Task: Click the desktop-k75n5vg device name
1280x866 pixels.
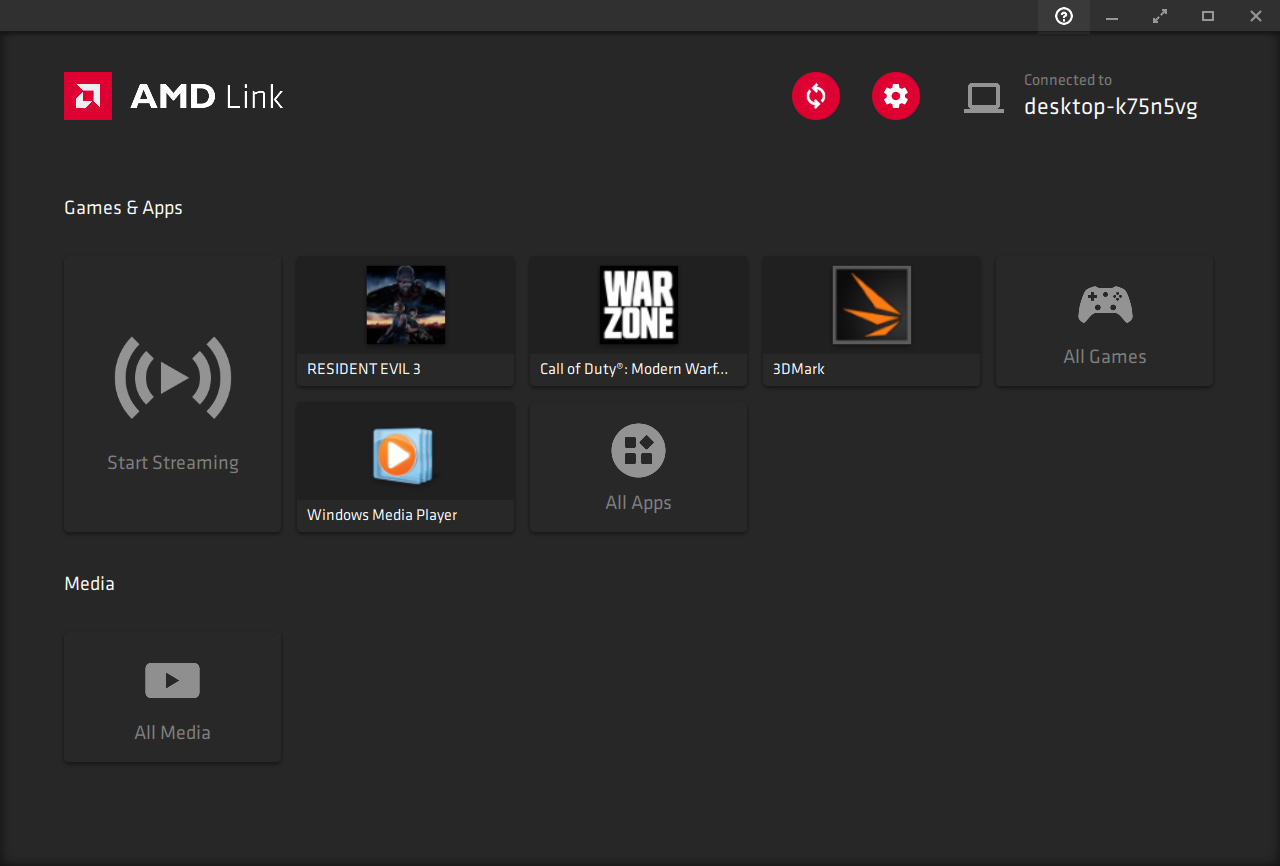Action: pos(1111,107)
